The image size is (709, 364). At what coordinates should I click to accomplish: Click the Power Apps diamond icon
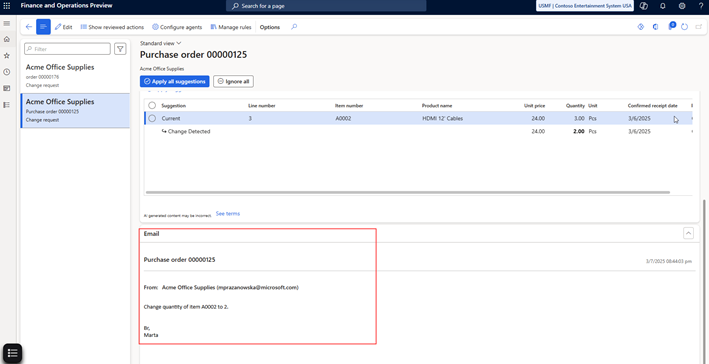point(640,27)
